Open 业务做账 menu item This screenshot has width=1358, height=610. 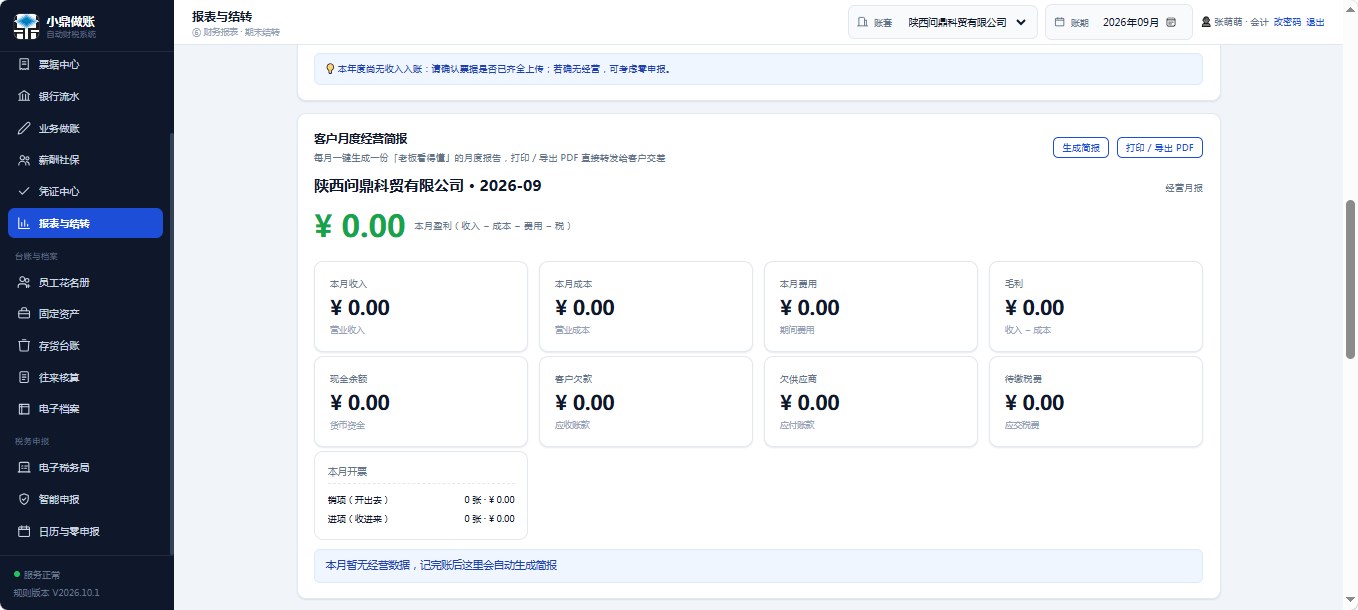click(x=85, y=128)
